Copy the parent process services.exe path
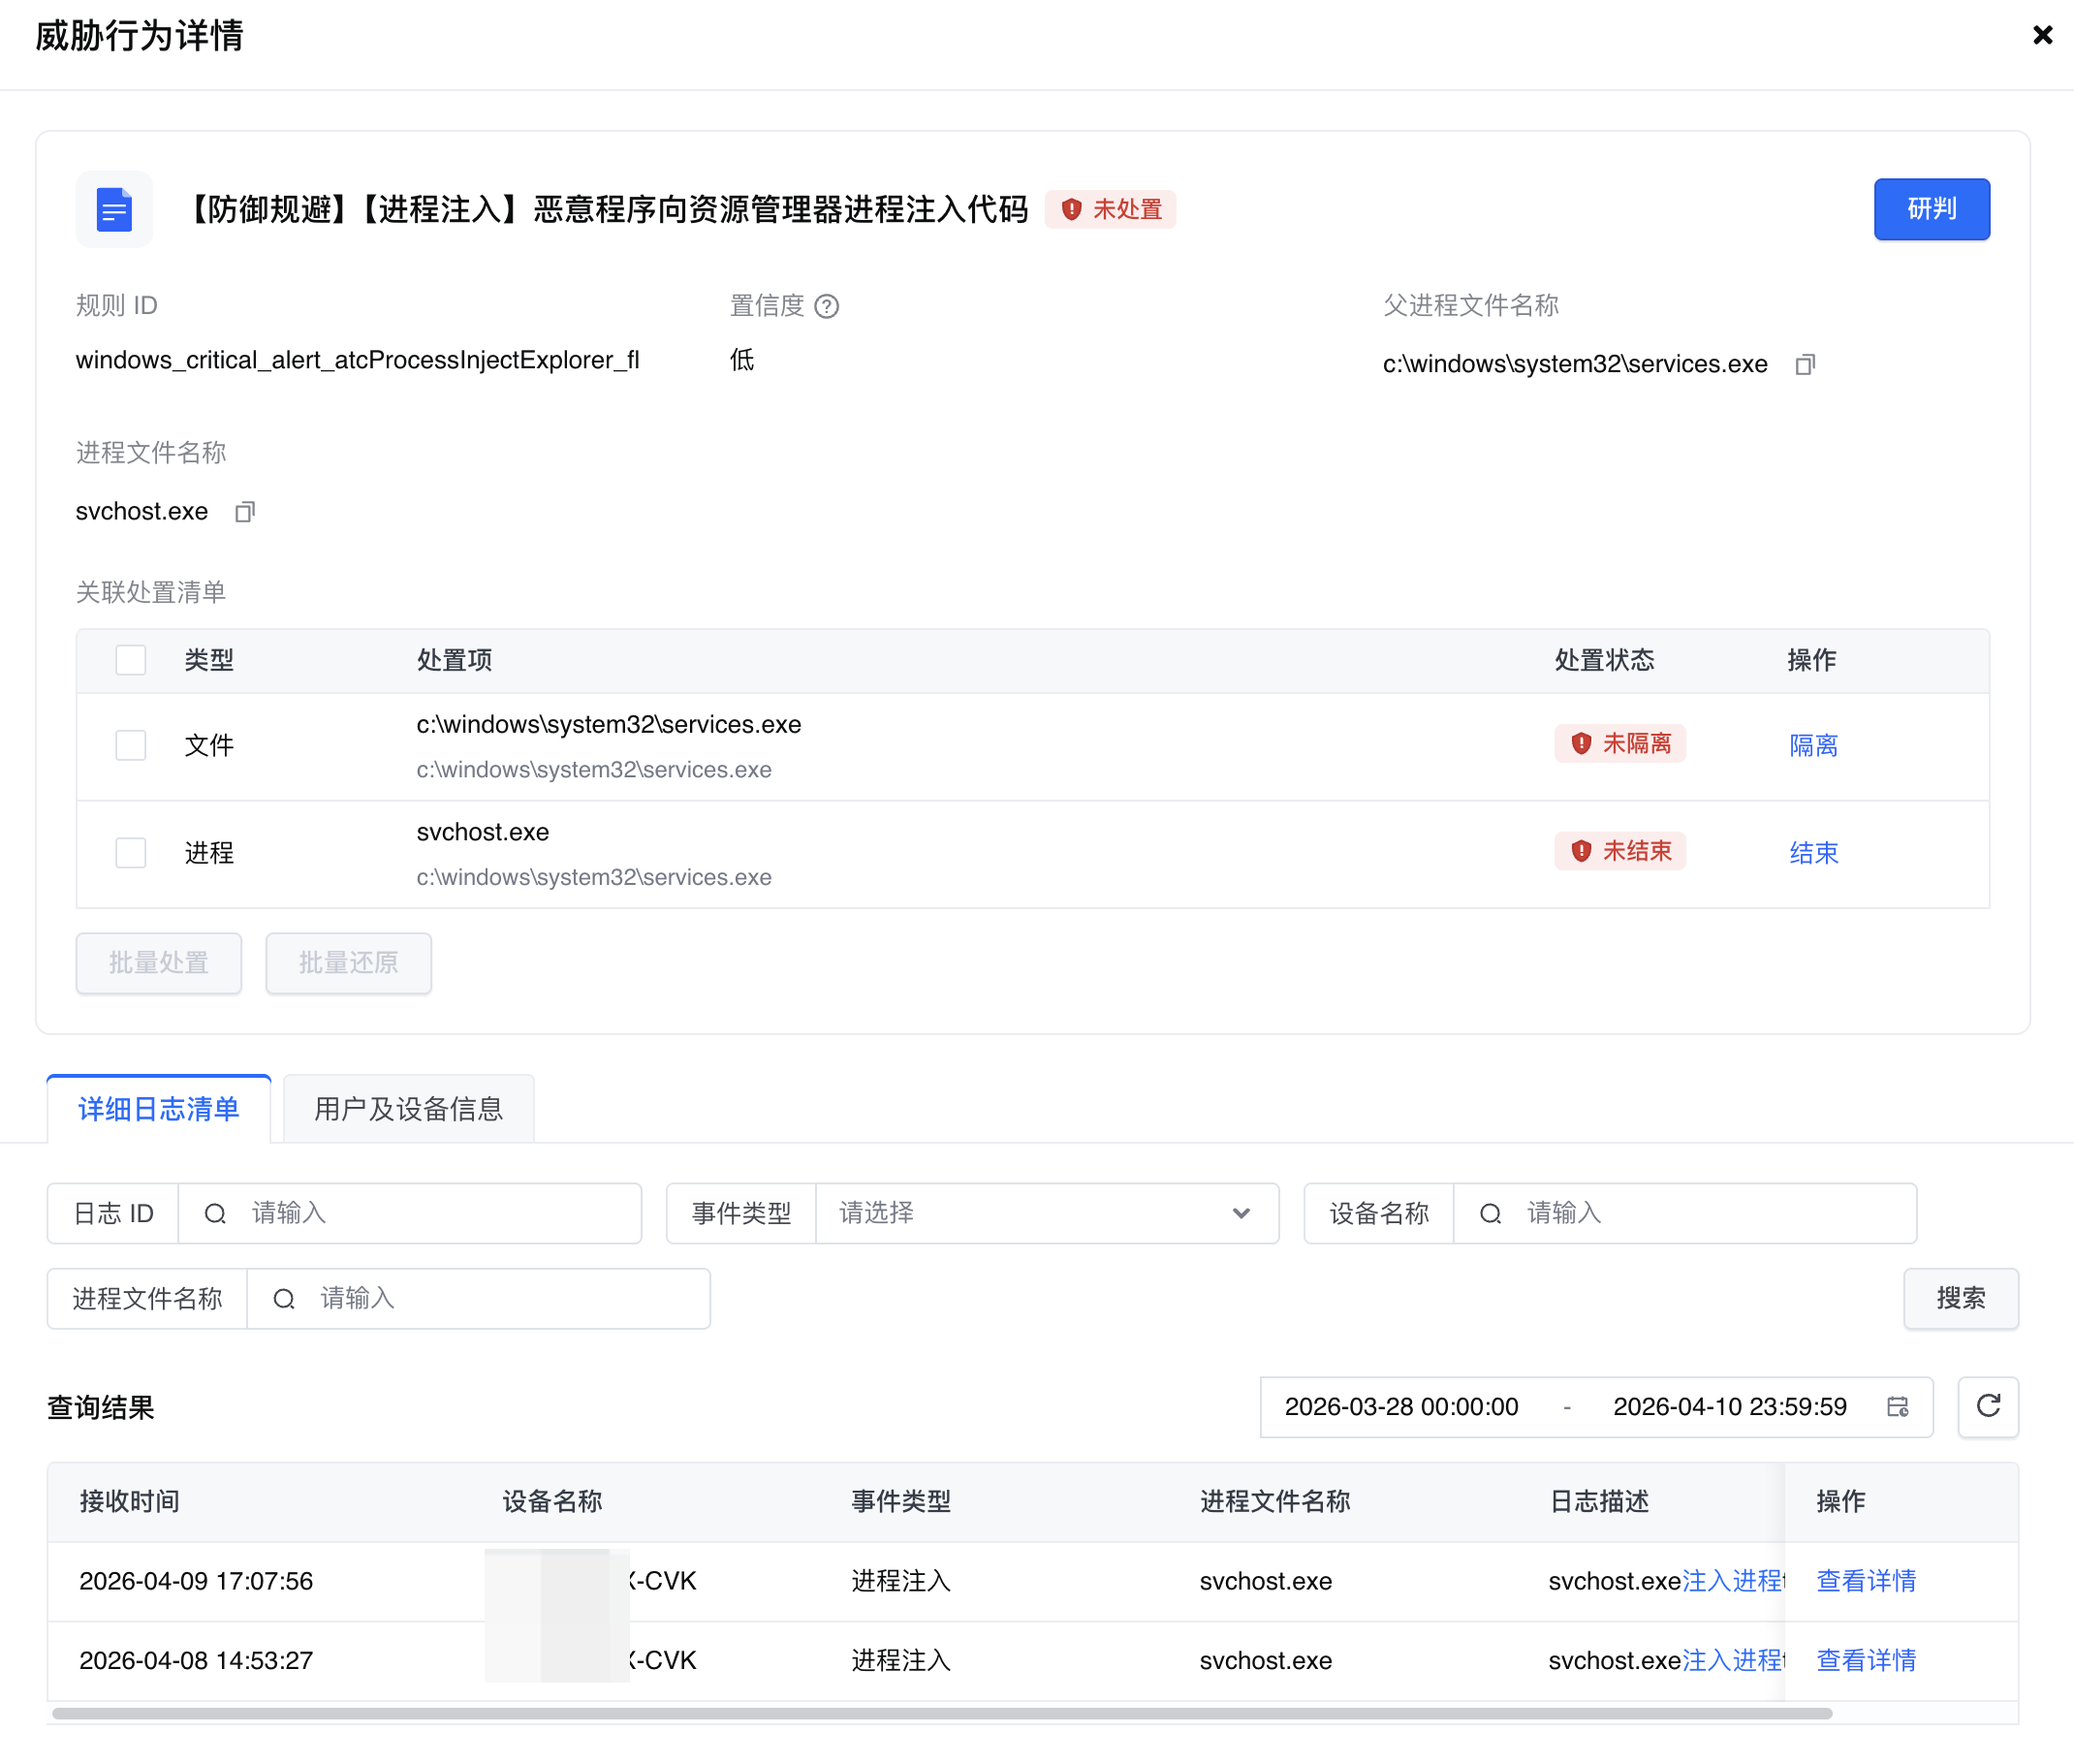 (1804, 364)
